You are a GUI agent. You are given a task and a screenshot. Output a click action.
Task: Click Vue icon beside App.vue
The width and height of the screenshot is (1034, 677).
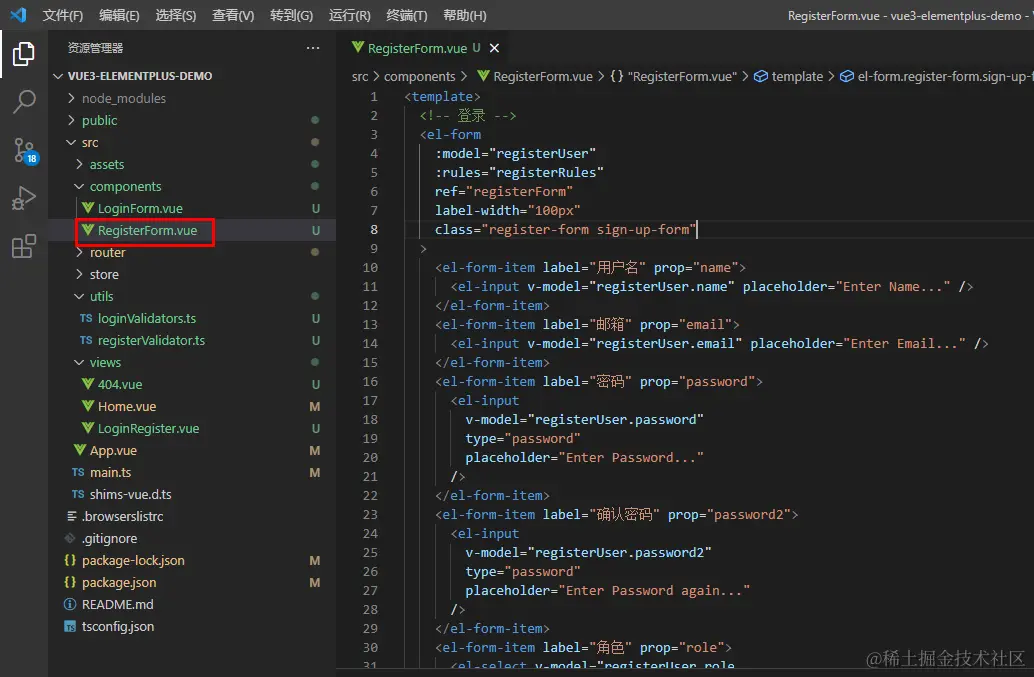pos(80,450)
